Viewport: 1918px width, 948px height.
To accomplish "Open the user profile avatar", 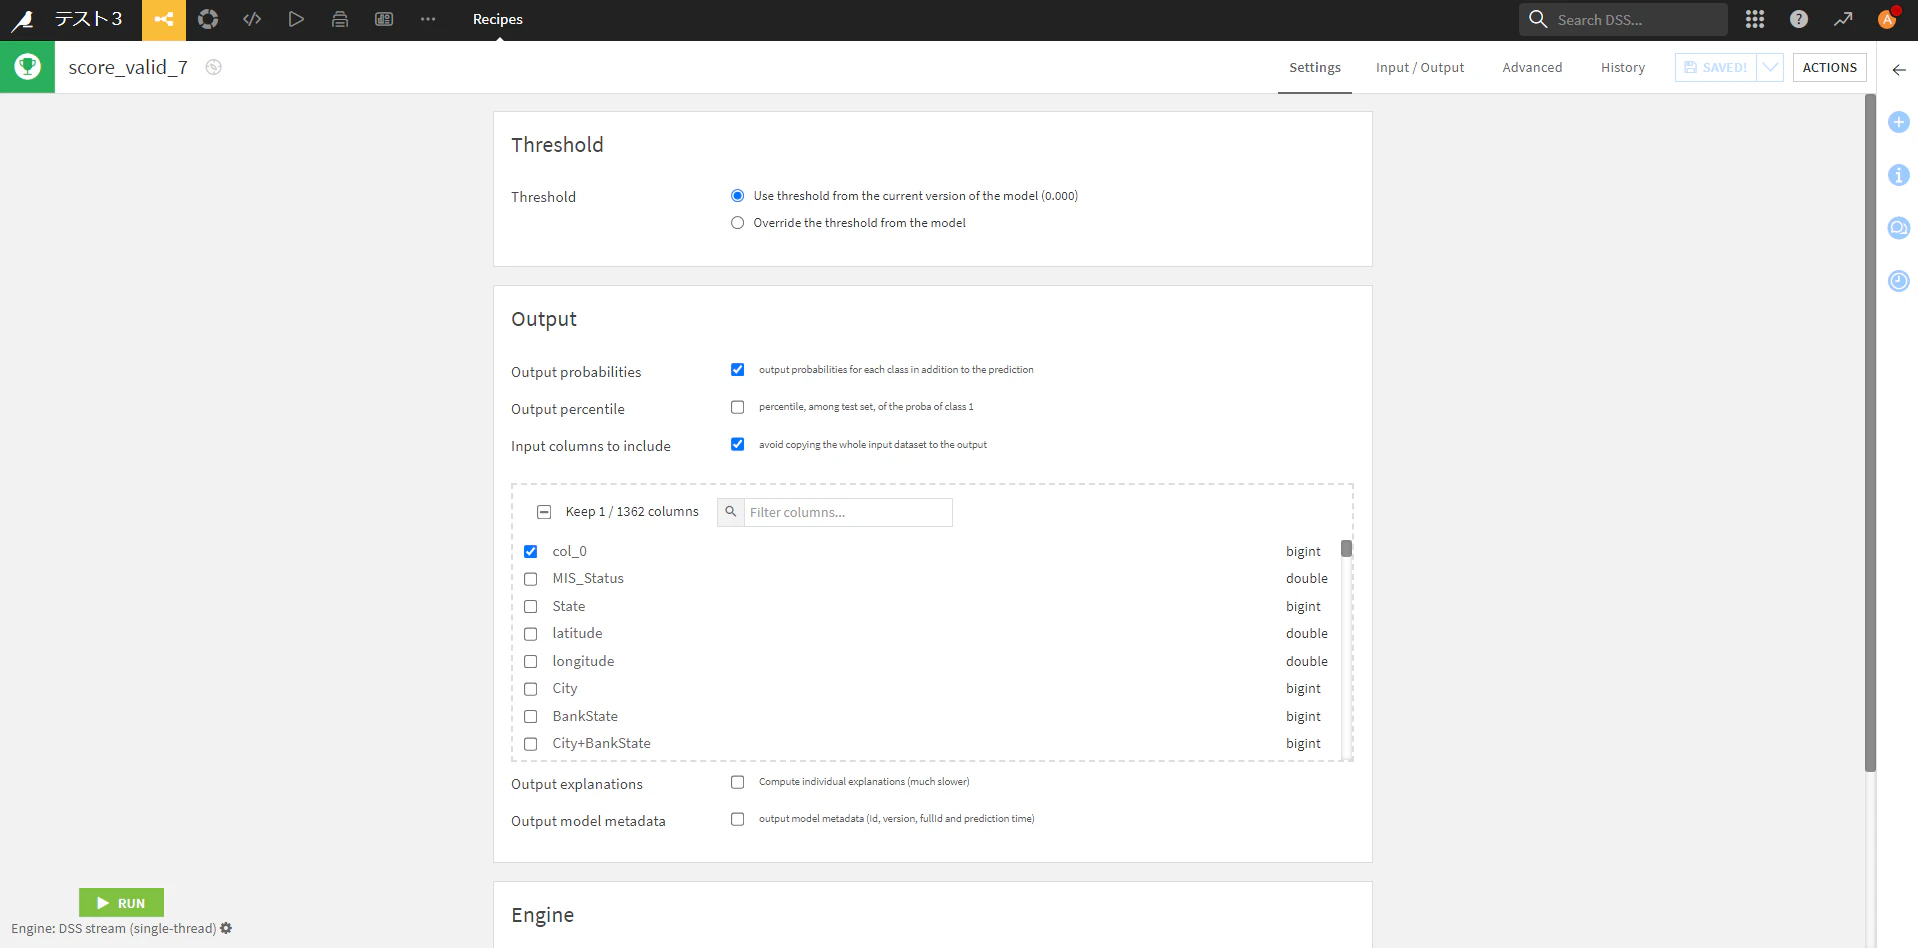I will 1887,19.
